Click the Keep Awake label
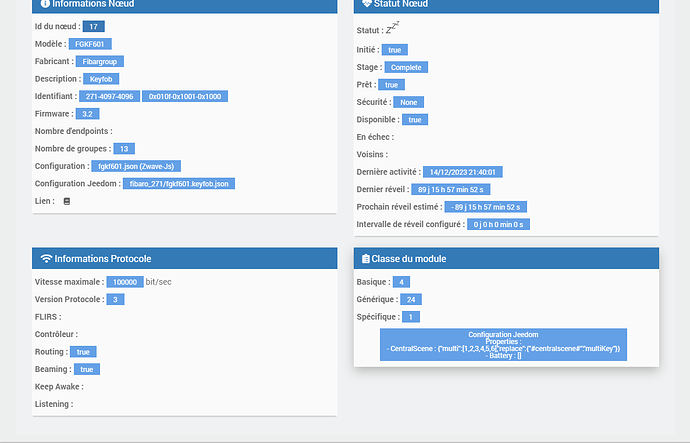 pyautogui.click(x=59, y=387)
